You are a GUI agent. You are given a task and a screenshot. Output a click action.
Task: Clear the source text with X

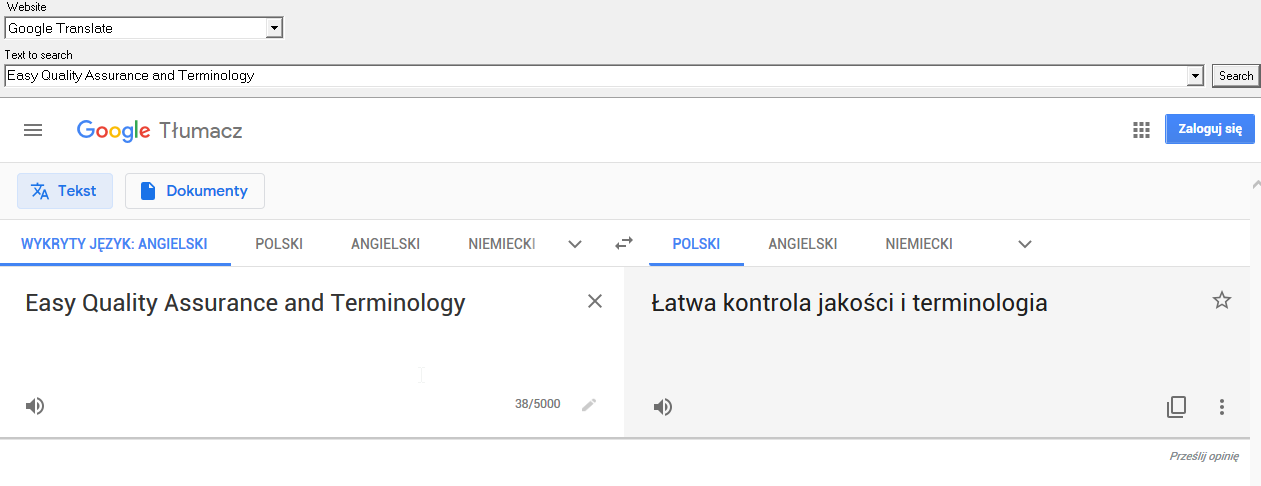coord(595,301)
